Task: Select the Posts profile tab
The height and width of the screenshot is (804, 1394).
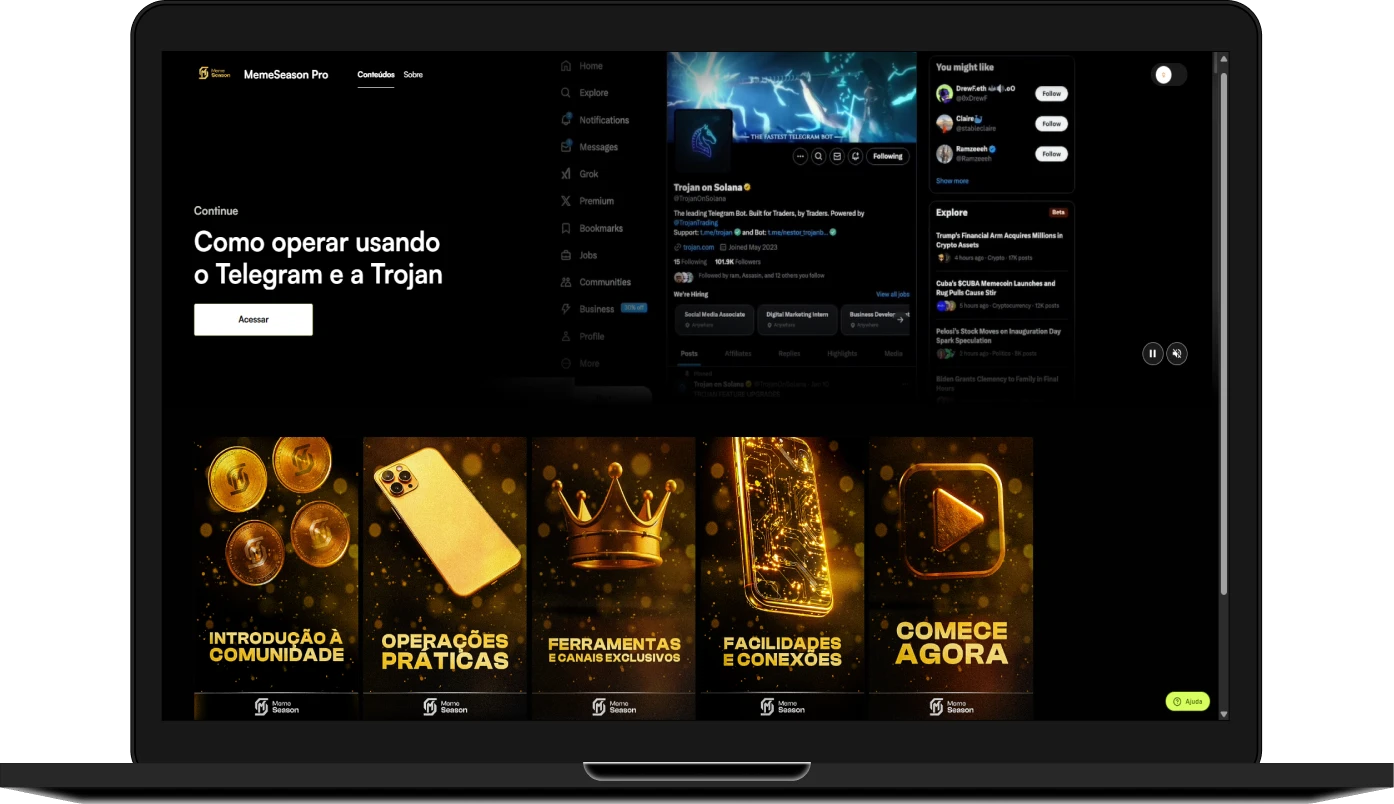Action: pyautogui.click(x=689, y=353)
